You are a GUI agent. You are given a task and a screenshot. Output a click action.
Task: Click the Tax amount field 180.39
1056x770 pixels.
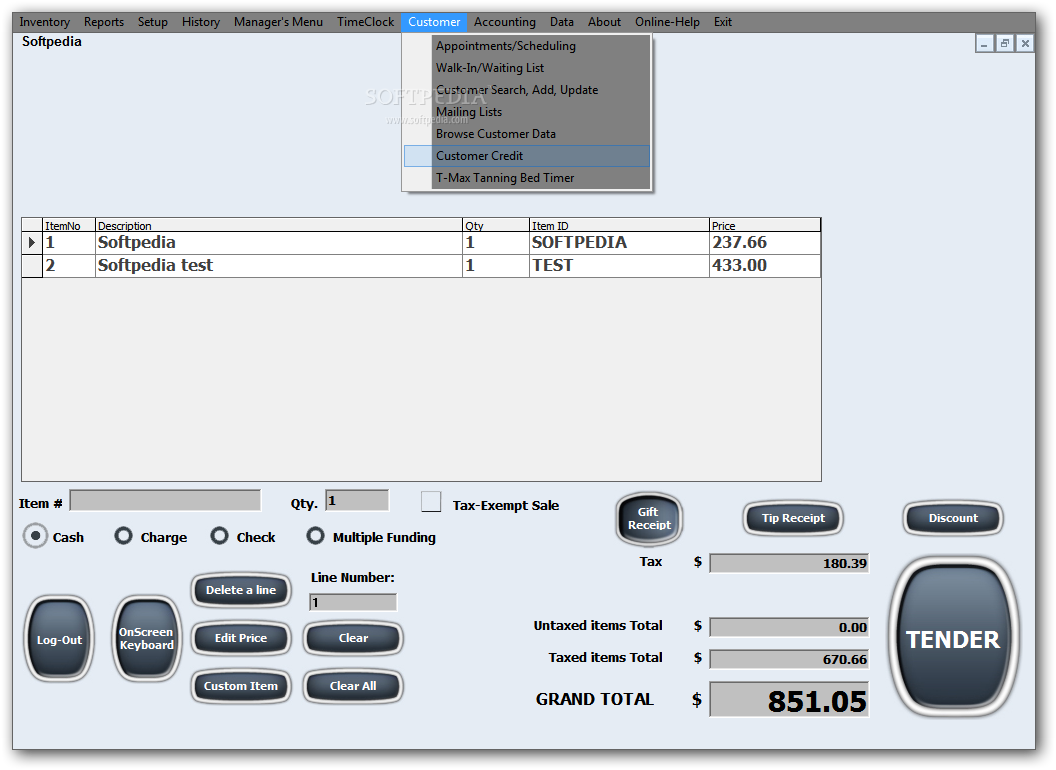(x=789, y=563)
